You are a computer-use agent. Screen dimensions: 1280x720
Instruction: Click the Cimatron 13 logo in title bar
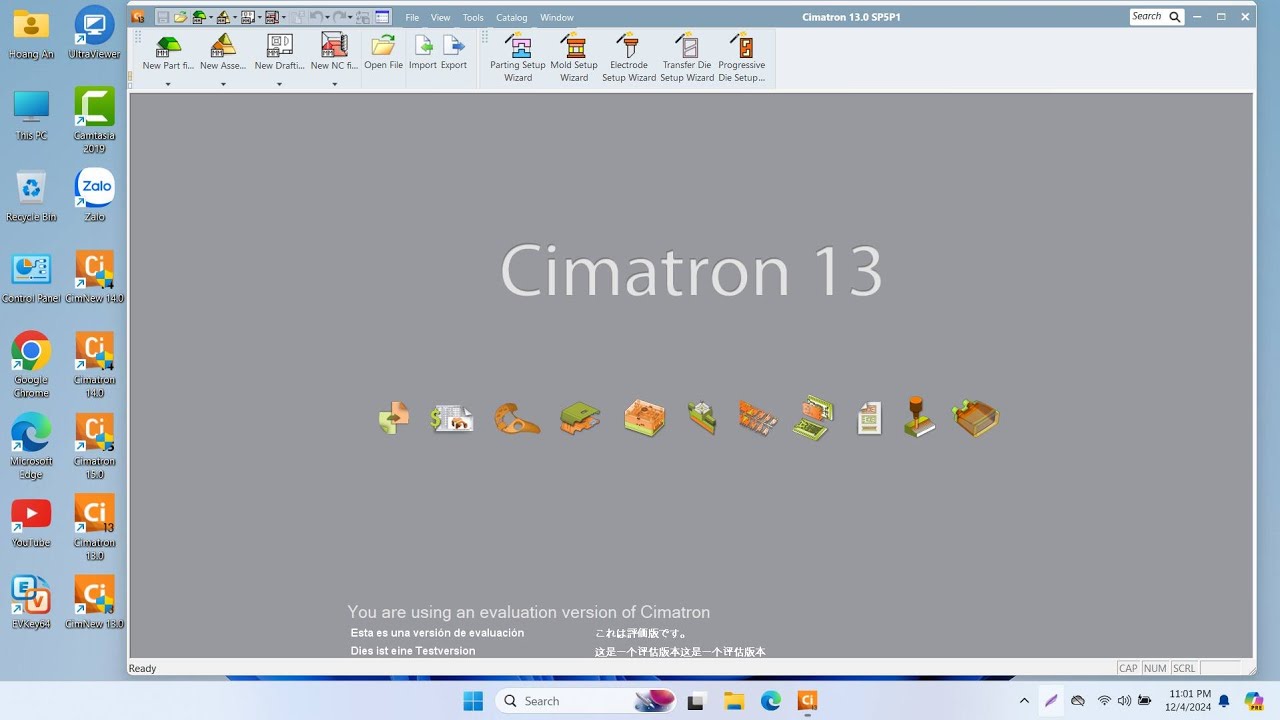[x=138, y=17]
